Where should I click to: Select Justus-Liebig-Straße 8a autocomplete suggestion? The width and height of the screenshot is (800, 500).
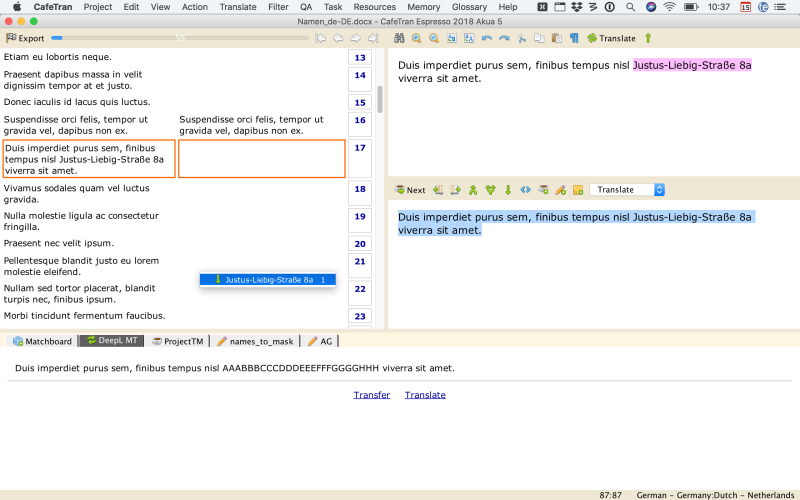coord(268,280)
